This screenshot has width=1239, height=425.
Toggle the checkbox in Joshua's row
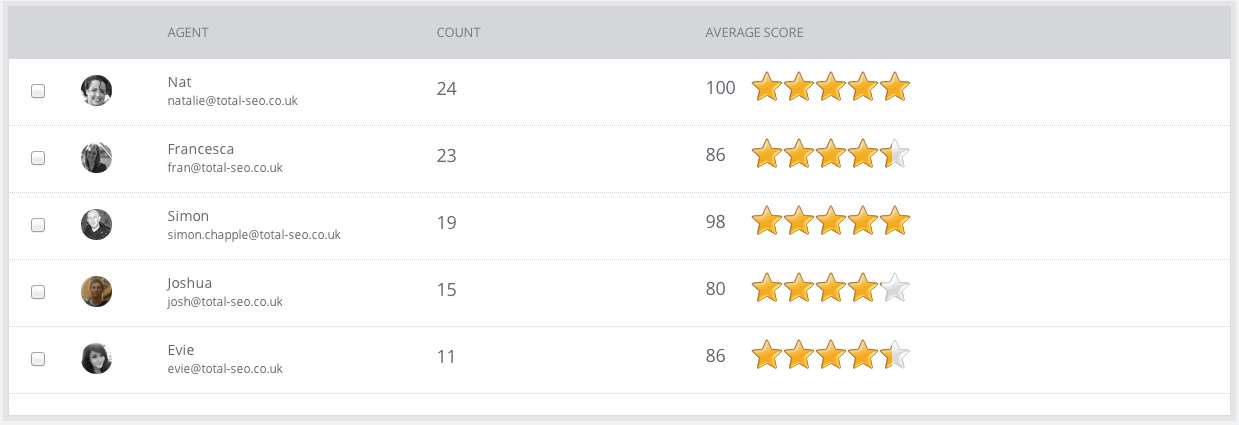[x=38, y=292]
